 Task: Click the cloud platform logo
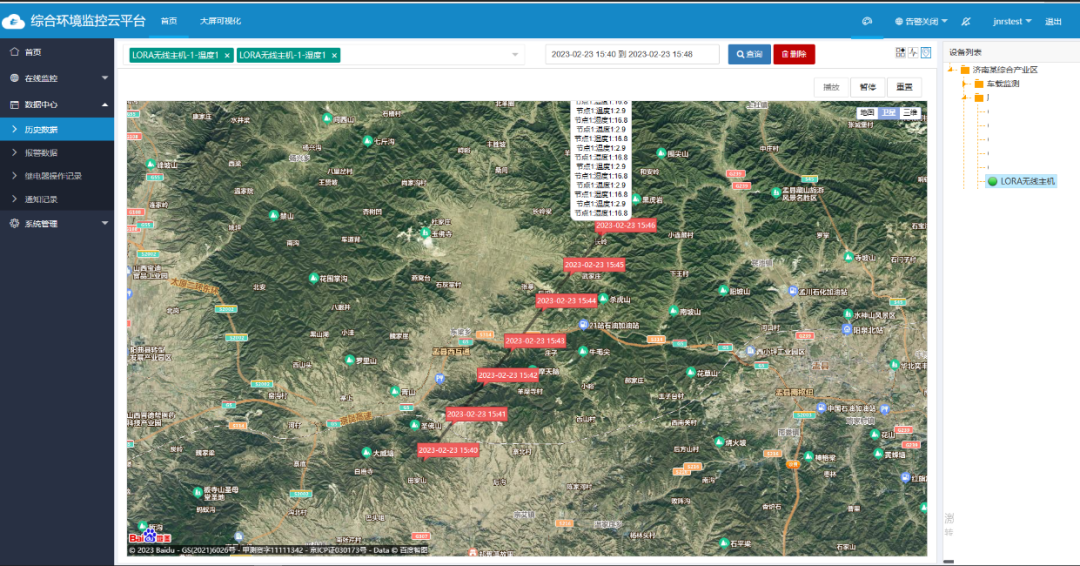pos(13,21)
